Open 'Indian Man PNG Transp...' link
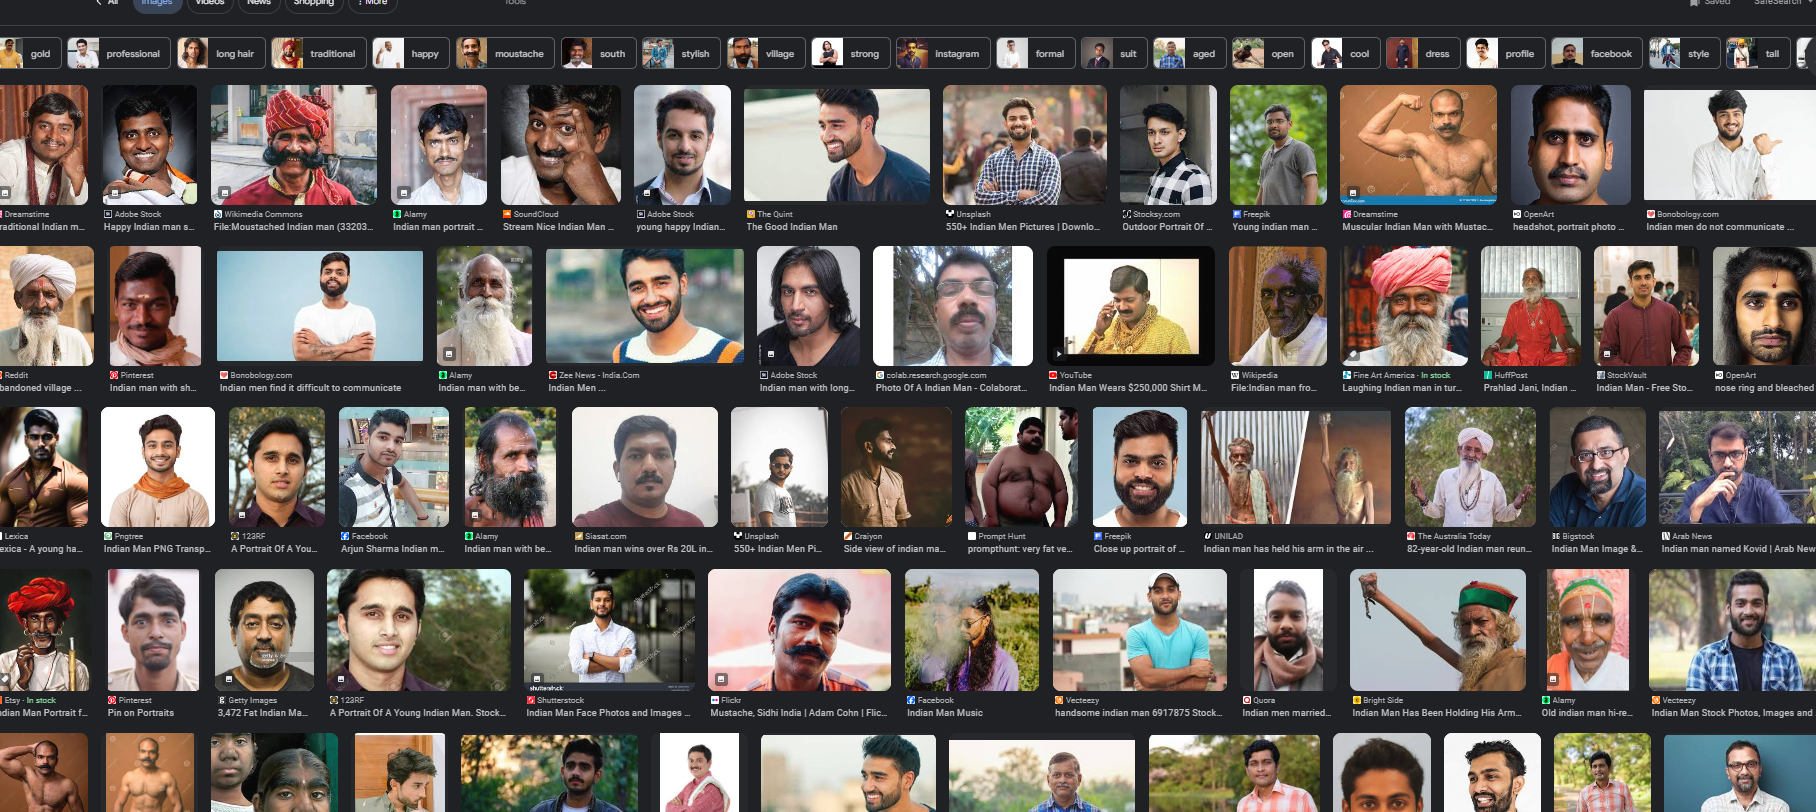The image size is (1816, 812). (x=157, y=549)
